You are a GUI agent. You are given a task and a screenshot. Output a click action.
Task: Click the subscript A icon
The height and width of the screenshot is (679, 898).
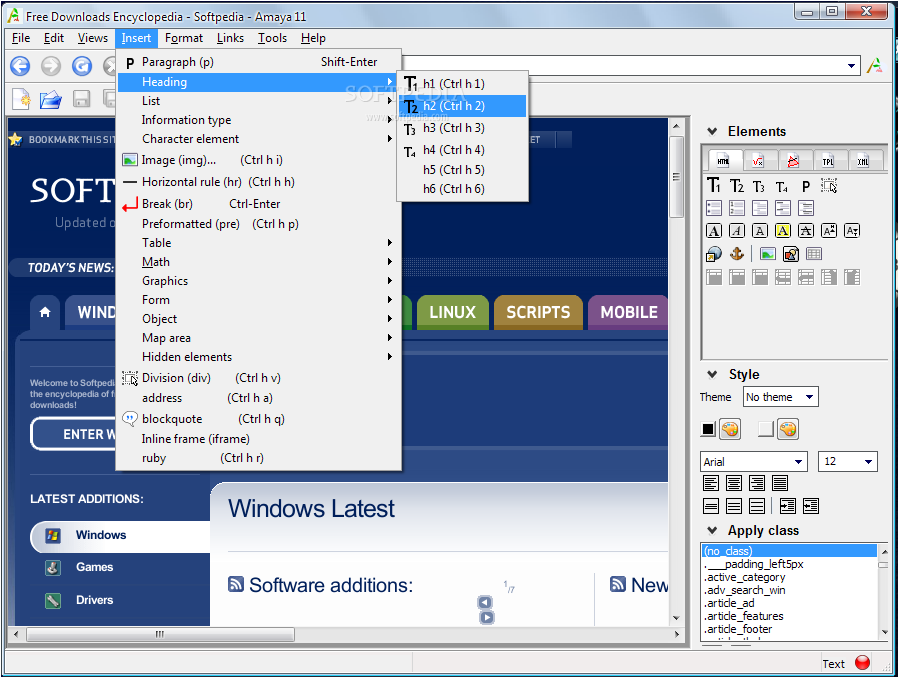coord(852,231)
